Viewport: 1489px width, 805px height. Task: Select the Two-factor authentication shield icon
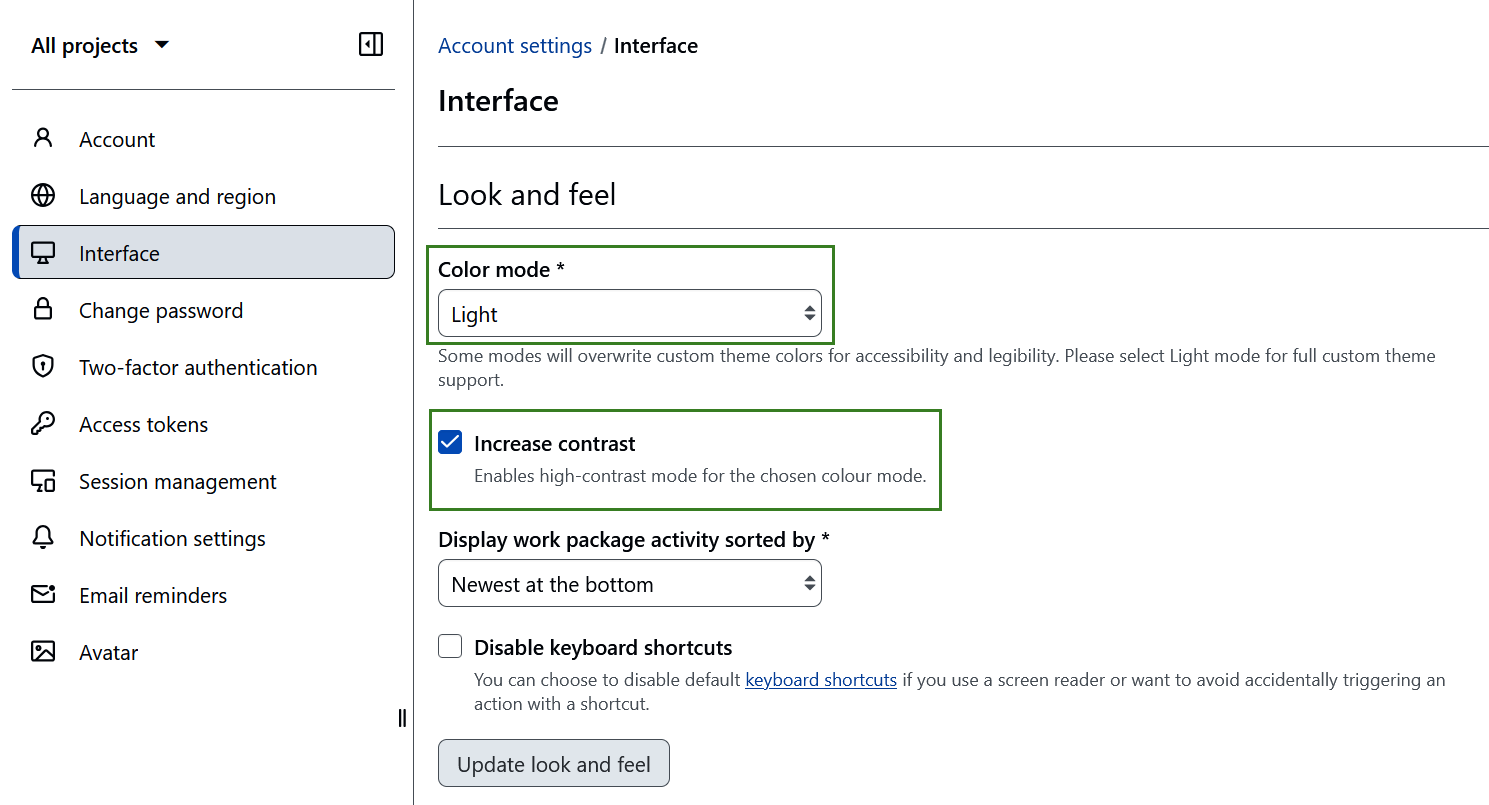click(x=43, y=367)
